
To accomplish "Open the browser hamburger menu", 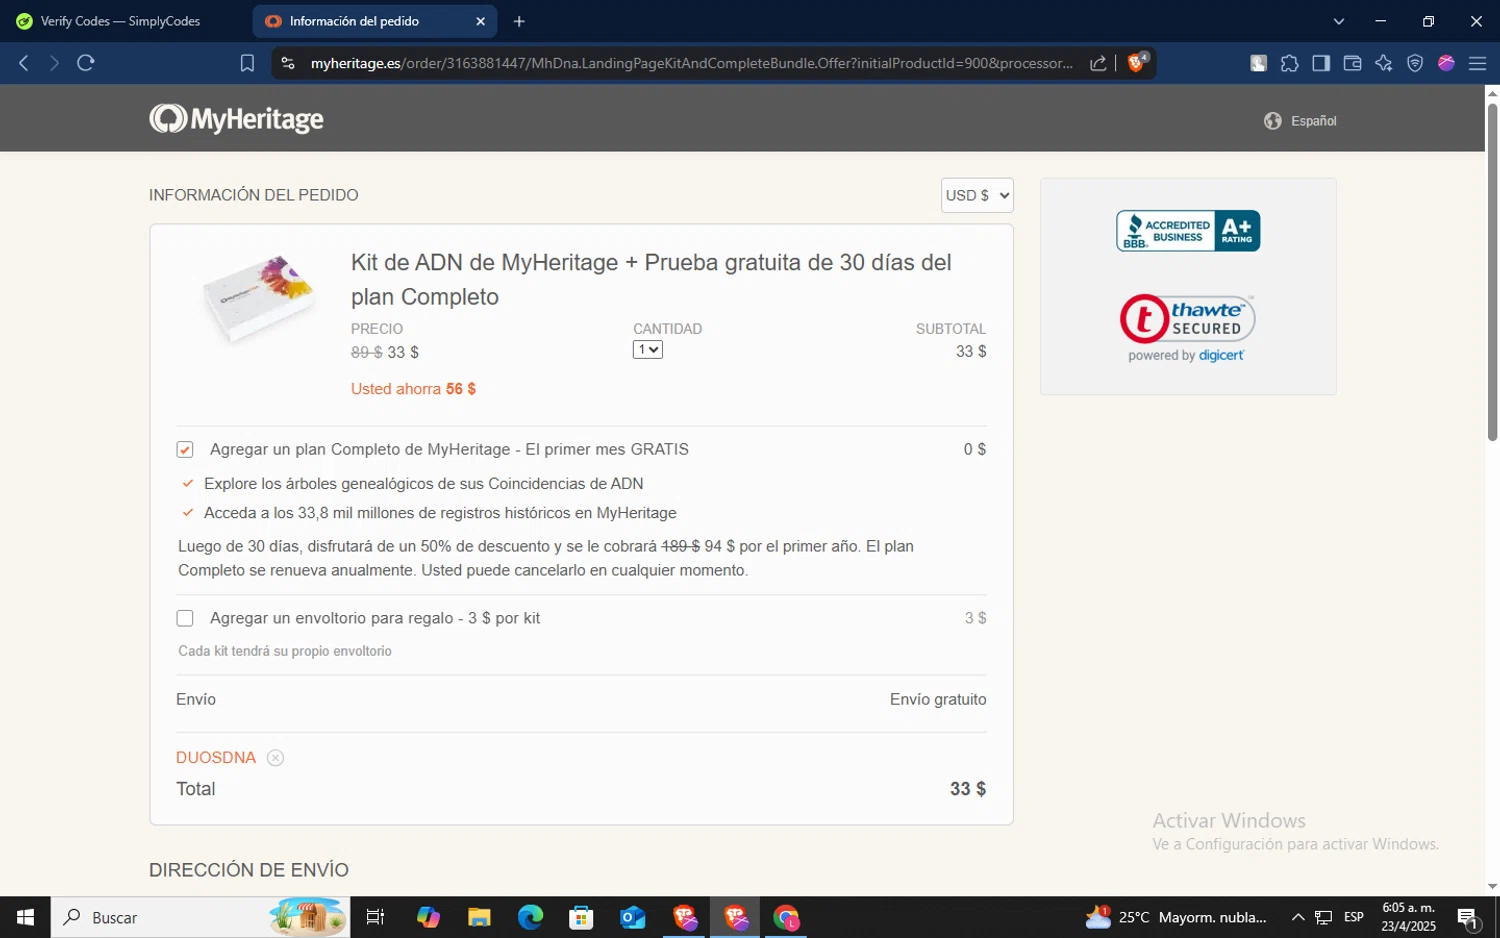I will click(x=1477, y=63).
